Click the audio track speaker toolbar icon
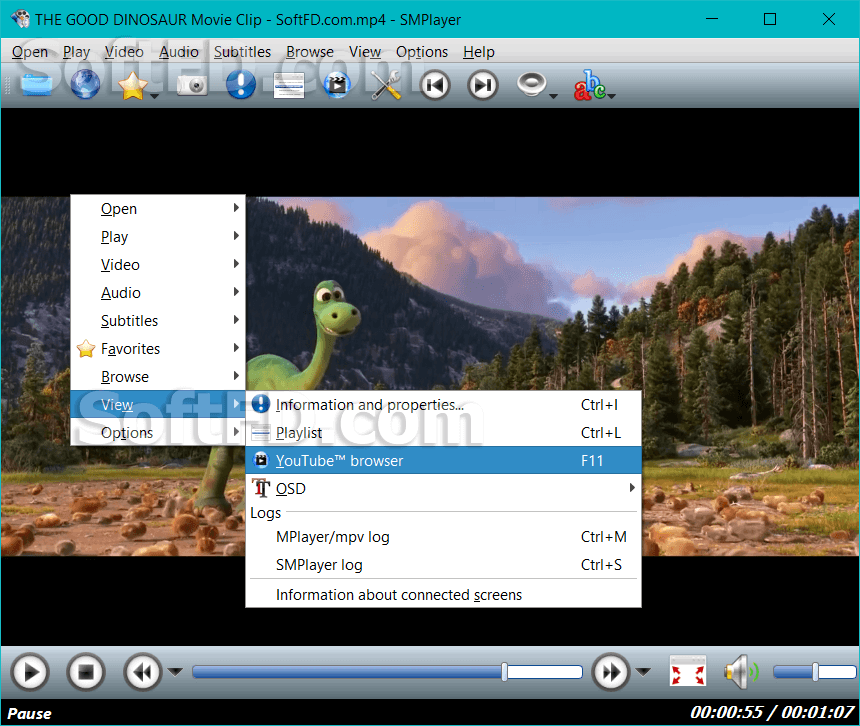 (x=531, y=84)
